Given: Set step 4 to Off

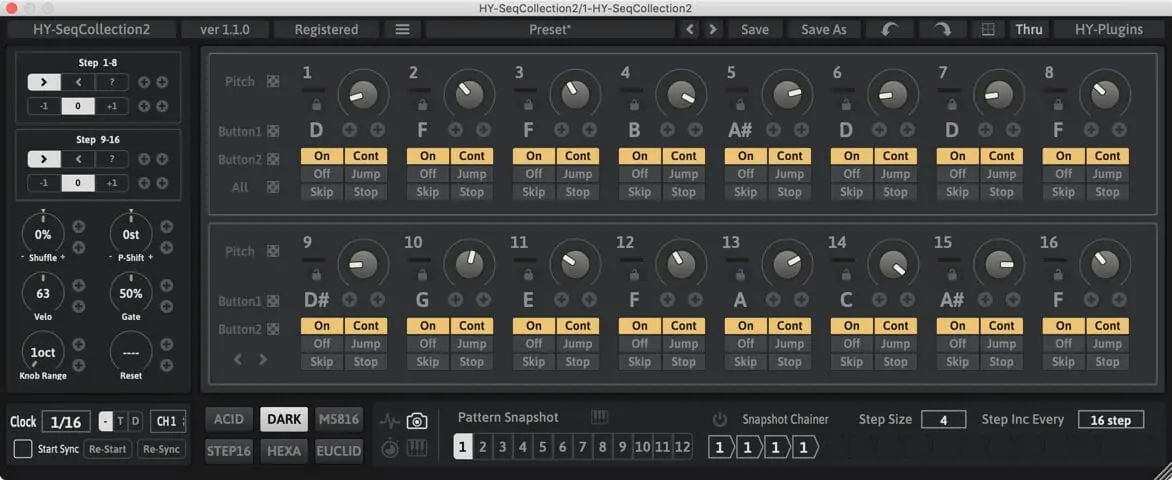Looking at the screenshot, I should tap(639, 174).
